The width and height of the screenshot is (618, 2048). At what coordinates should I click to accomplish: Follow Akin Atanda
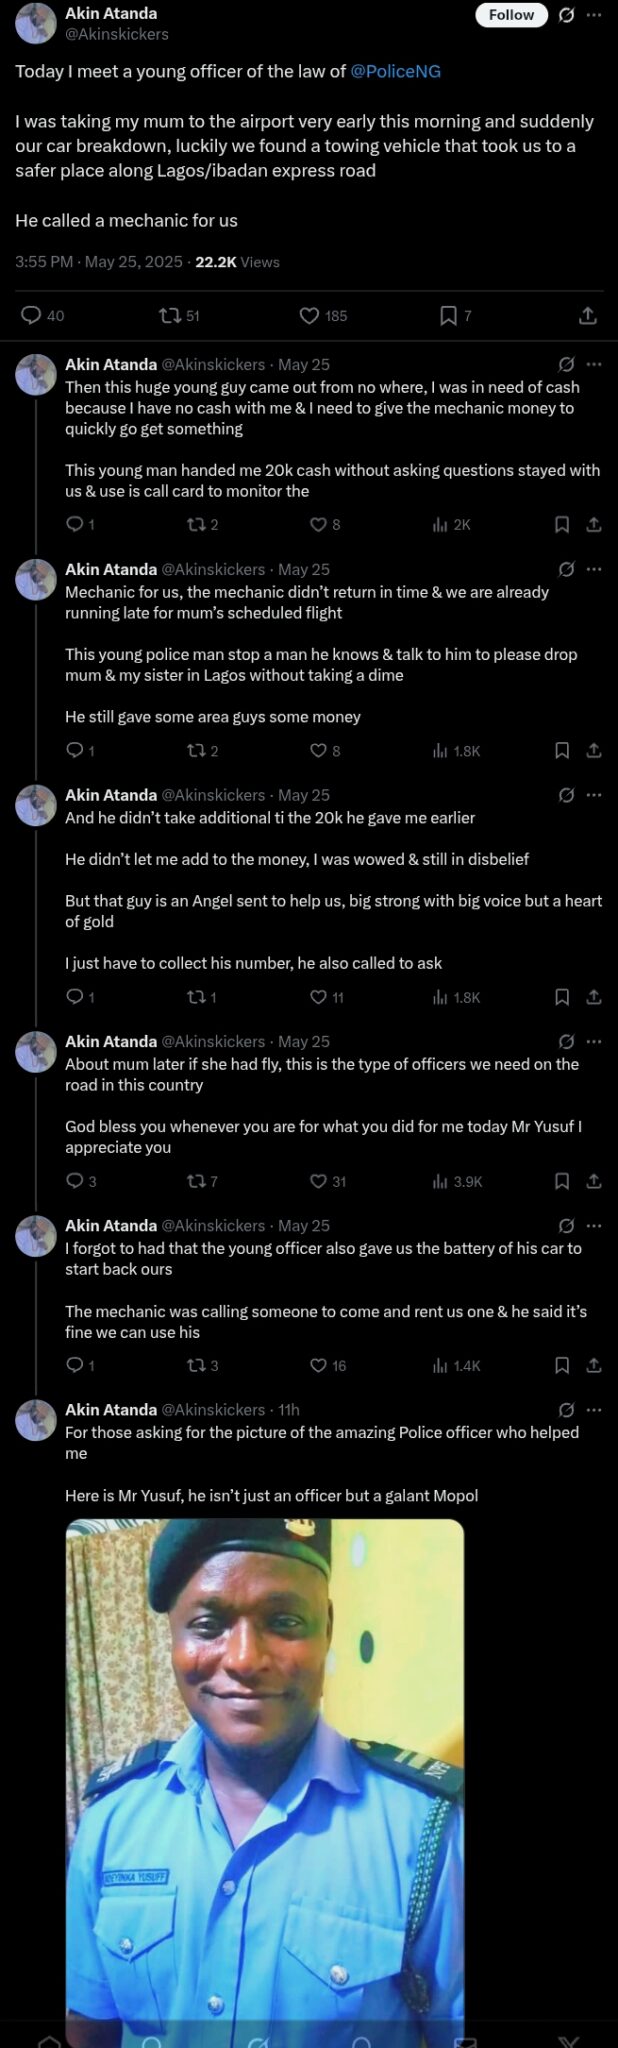point(511,15)
